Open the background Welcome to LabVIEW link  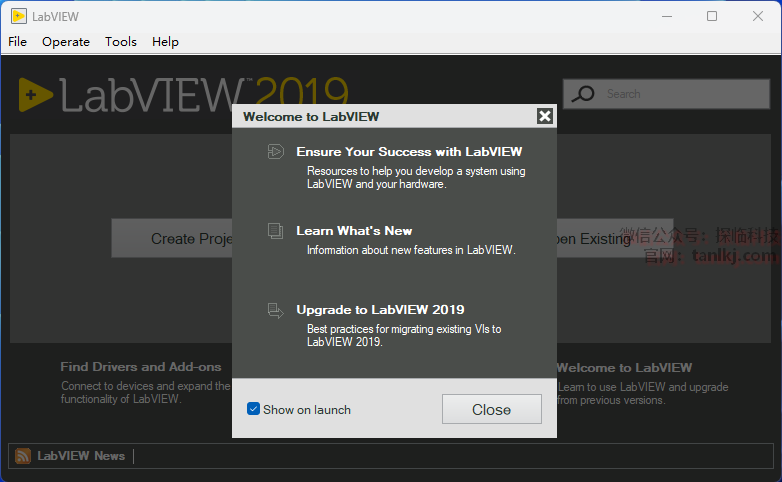[x=624, y=368]
